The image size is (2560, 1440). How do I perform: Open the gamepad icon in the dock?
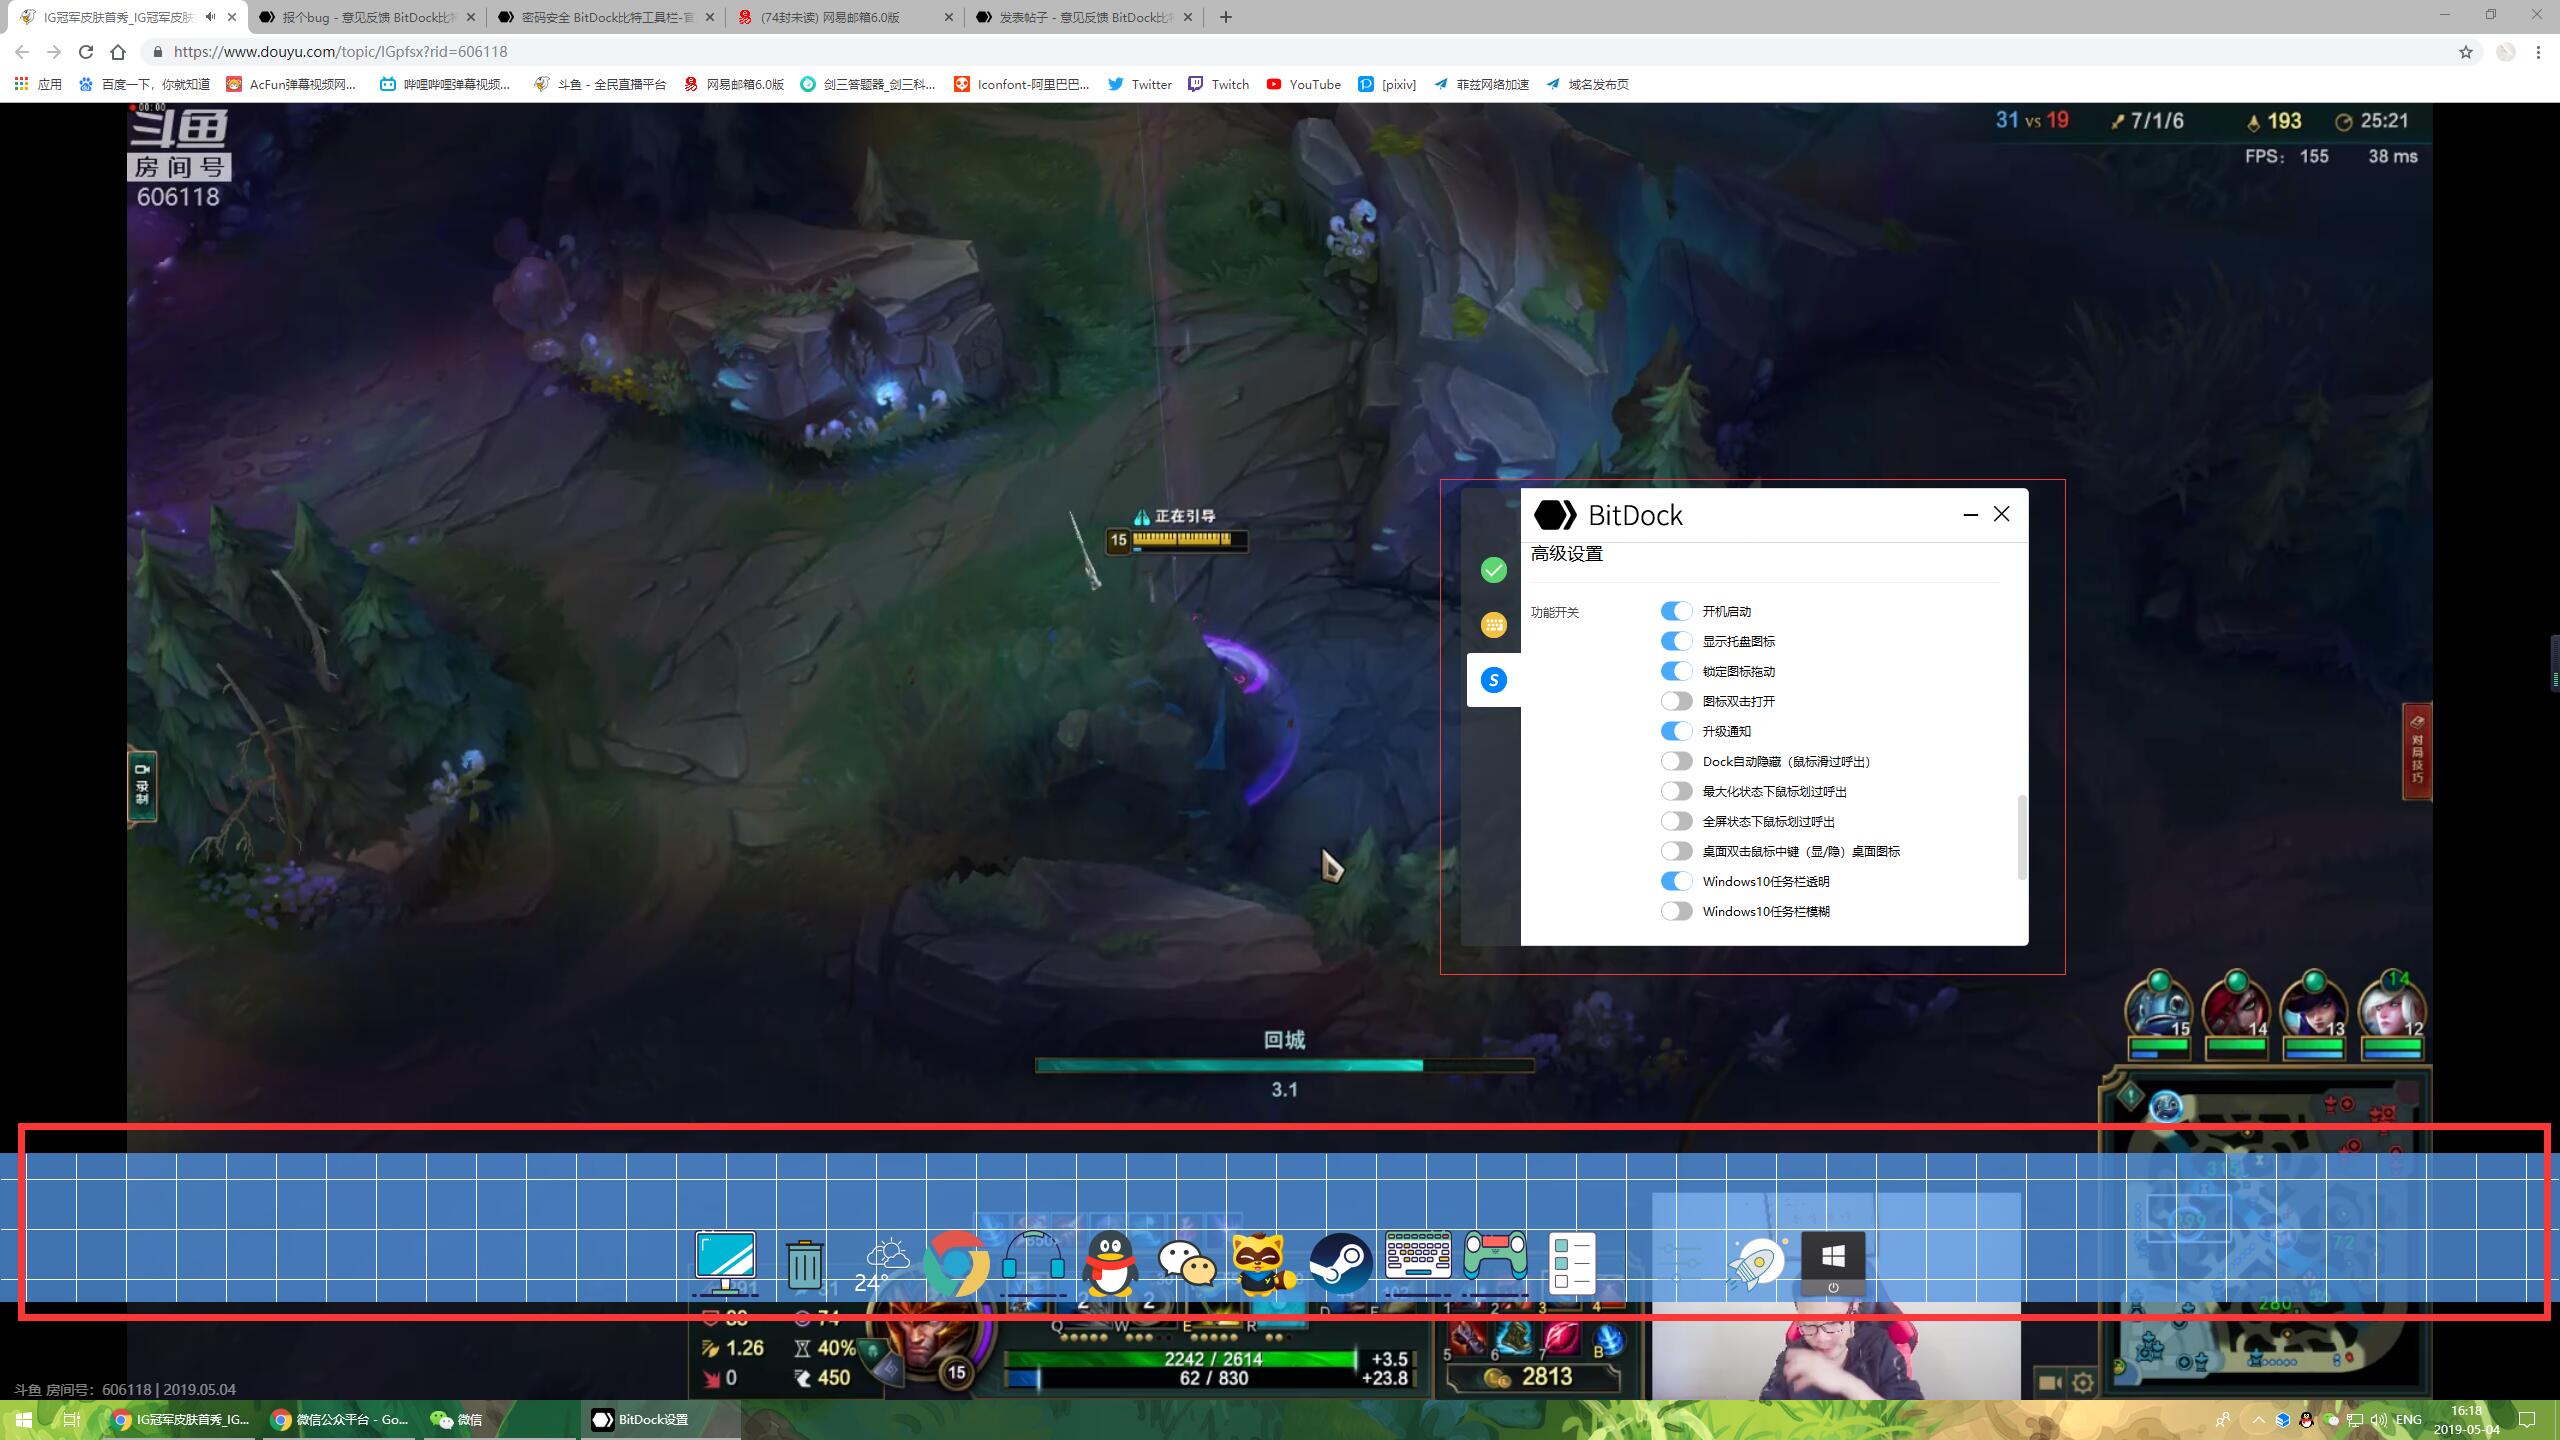(x=1495, y=1256)
